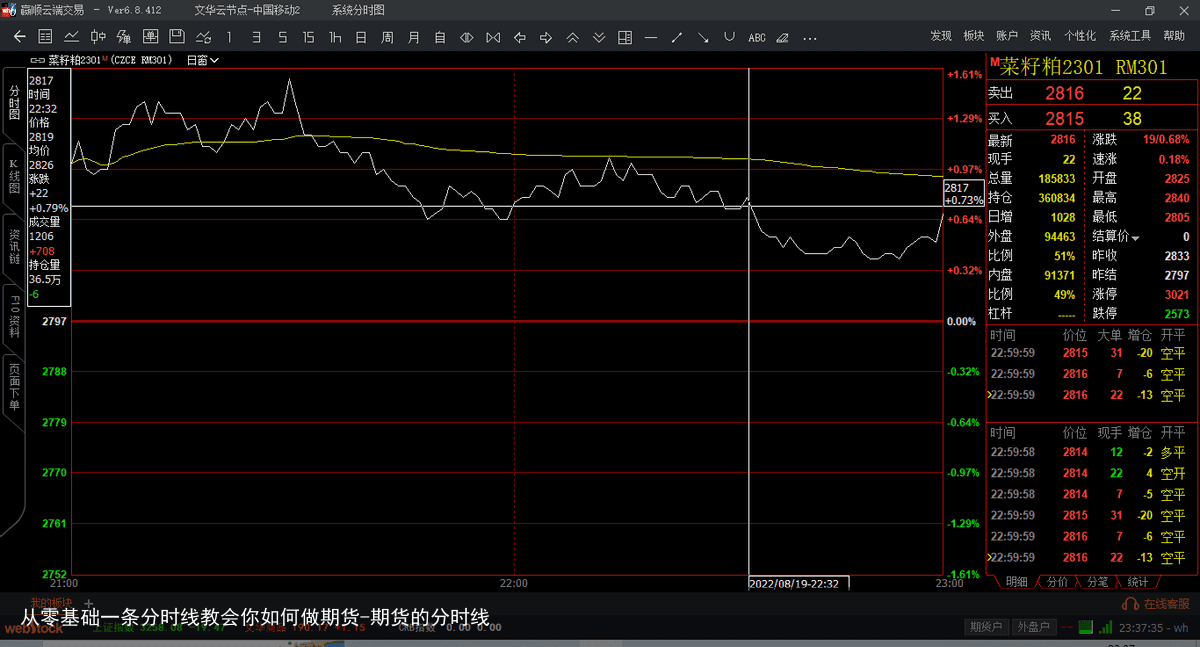This screenshot has width=1200, height=647.
Task: Select the candlestick chart icon
Action: 98,37
